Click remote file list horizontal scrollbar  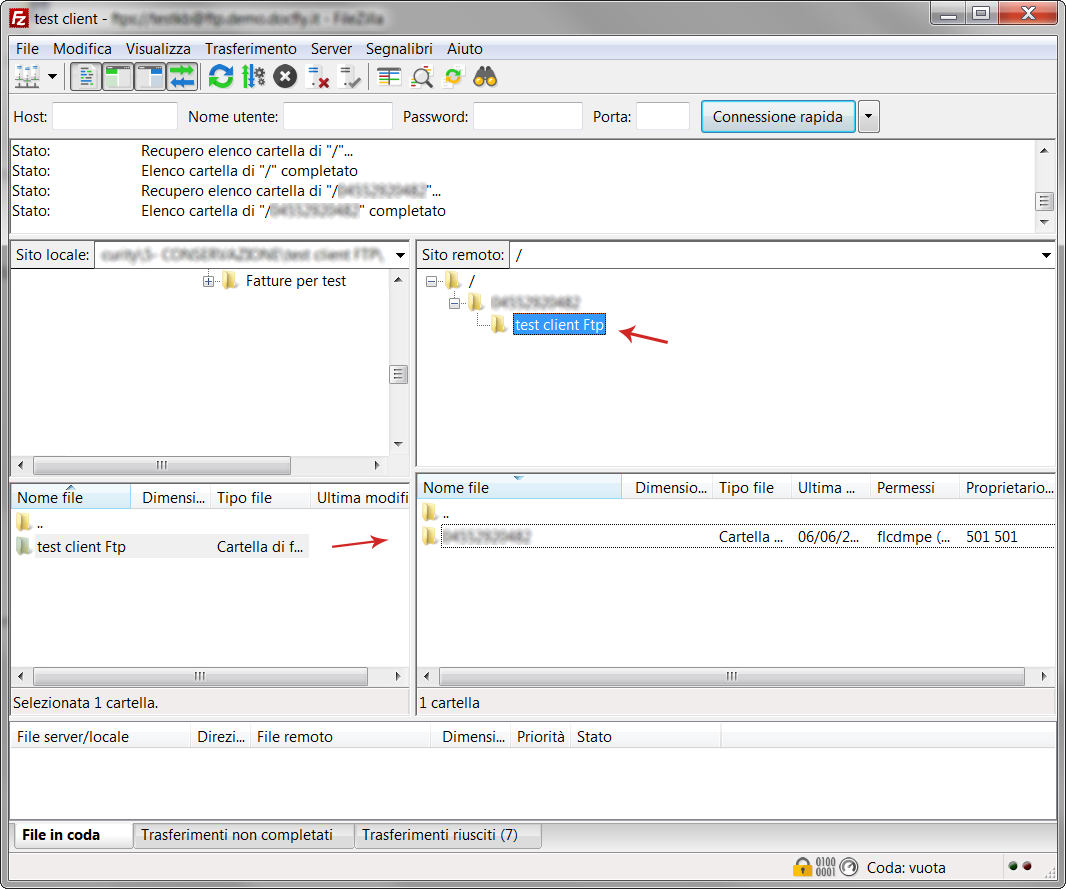coord(736,676)
